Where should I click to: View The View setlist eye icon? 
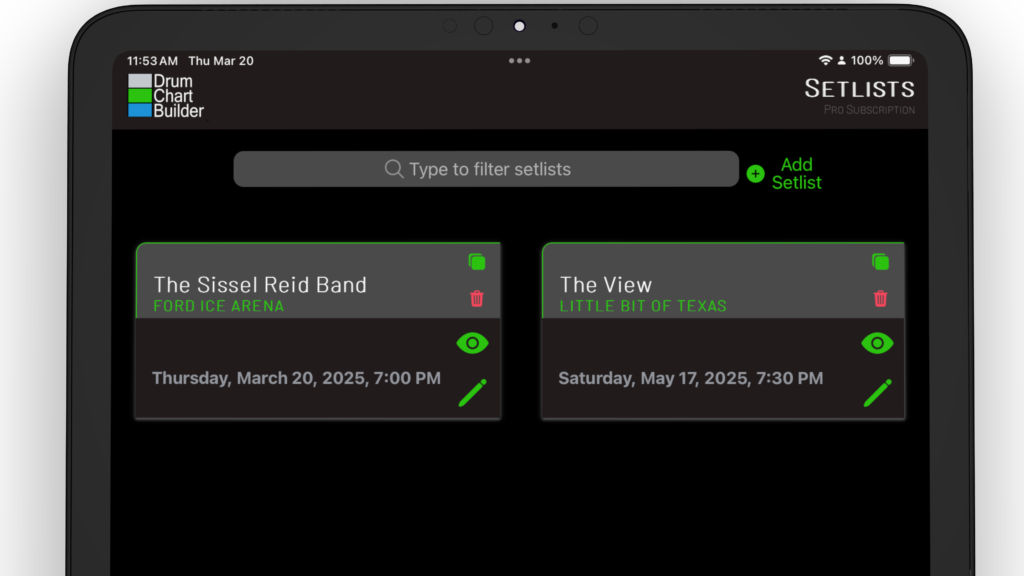tap(877, 343)
